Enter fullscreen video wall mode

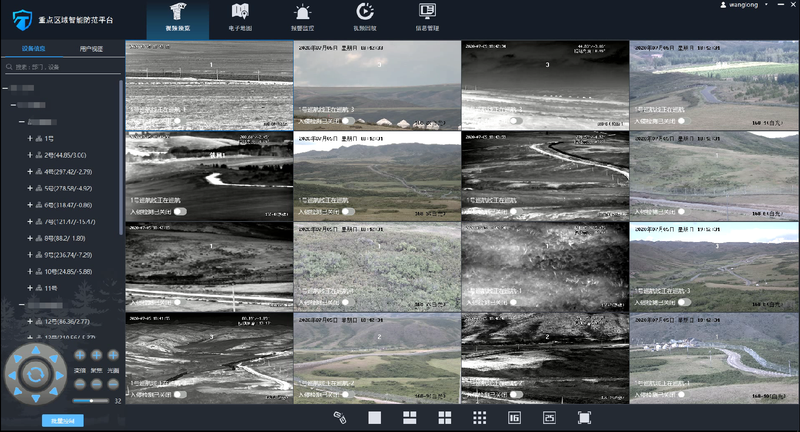(x=584, y=417)
